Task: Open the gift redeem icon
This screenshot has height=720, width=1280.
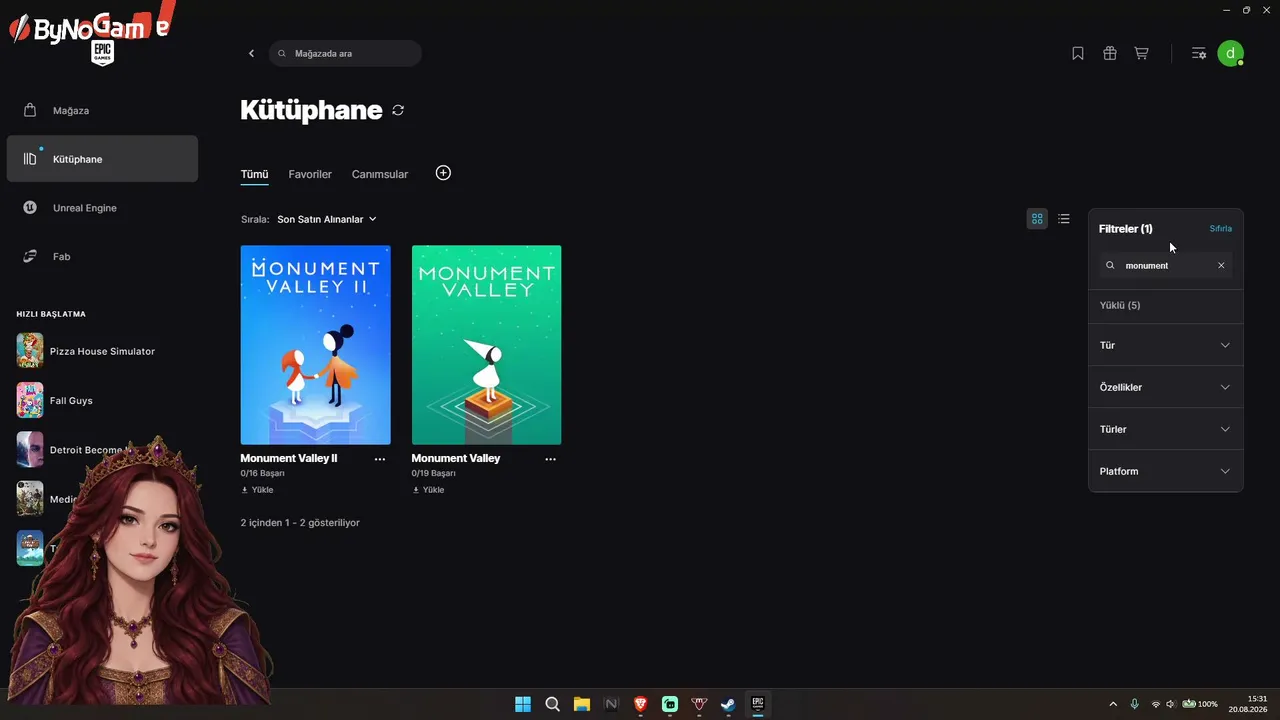Action: pyautogui.click(x=1110, y=53)
